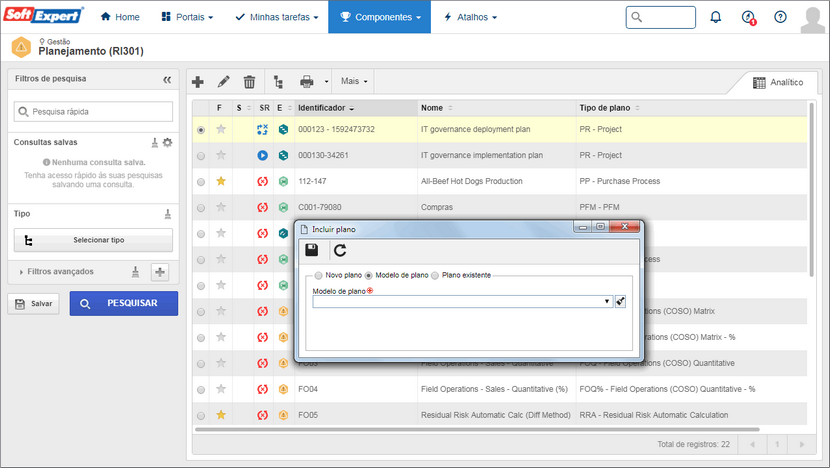Toggle favorite star for FO05 row
830x468 pixels.
pyautogui.click(x=221, y=415)
